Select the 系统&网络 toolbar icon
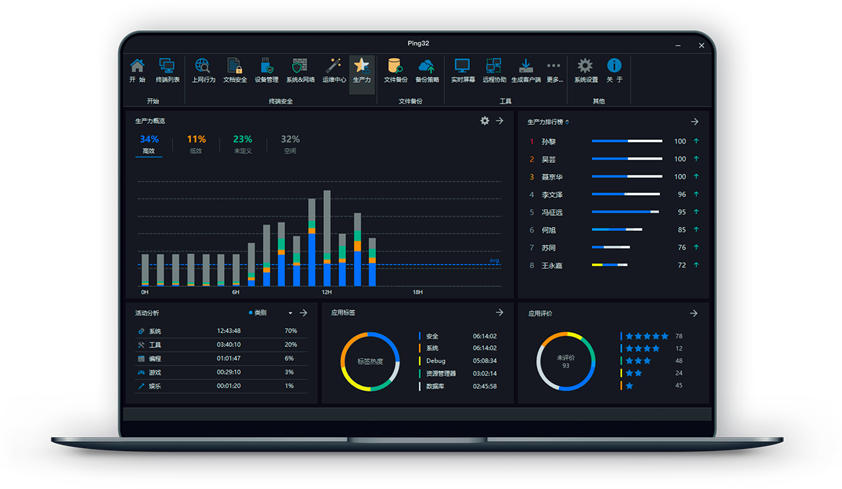842x489 pixels. [x=299, y=67]
